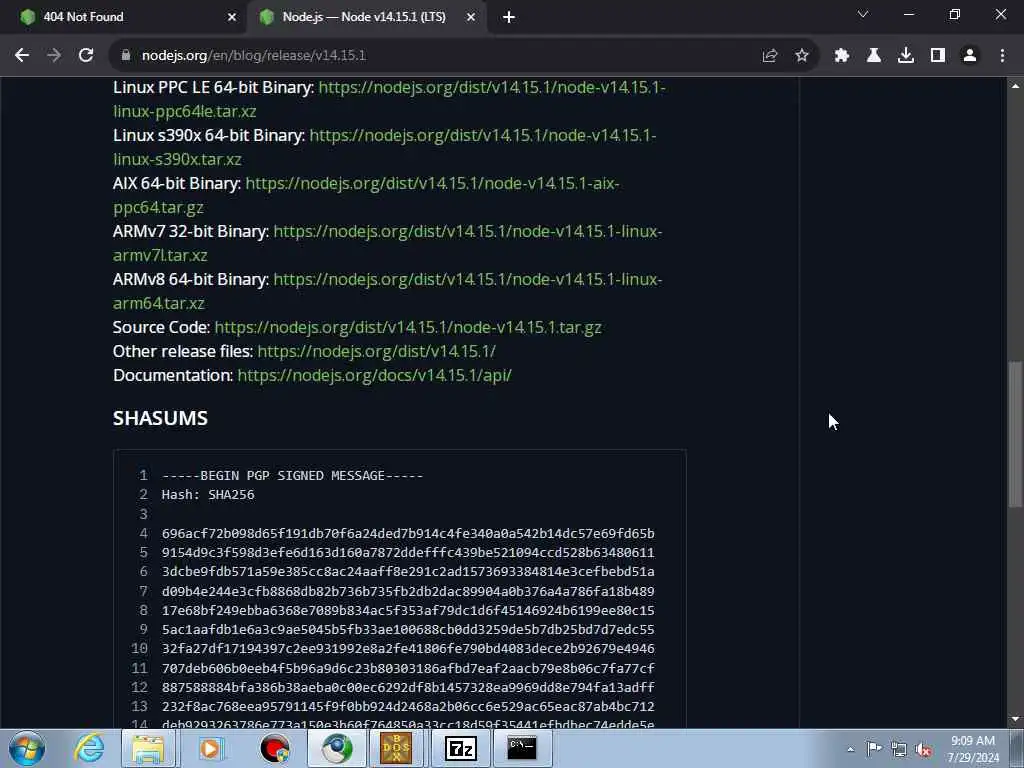
Task: Click hash line starting with 32fa27df
Action: pyautogui.click(x=408, y=648)
